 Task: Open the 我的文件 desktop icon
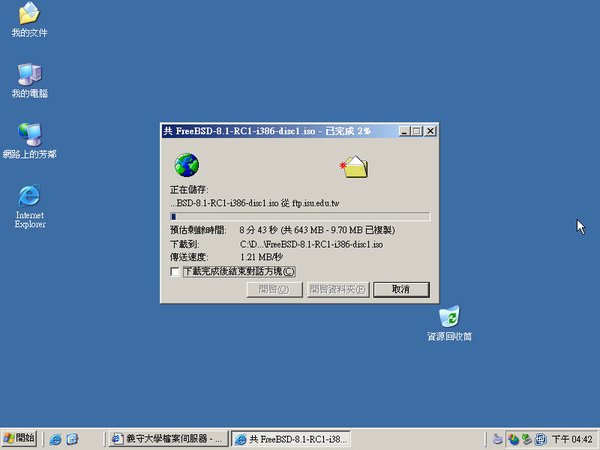tap(29, 20)
